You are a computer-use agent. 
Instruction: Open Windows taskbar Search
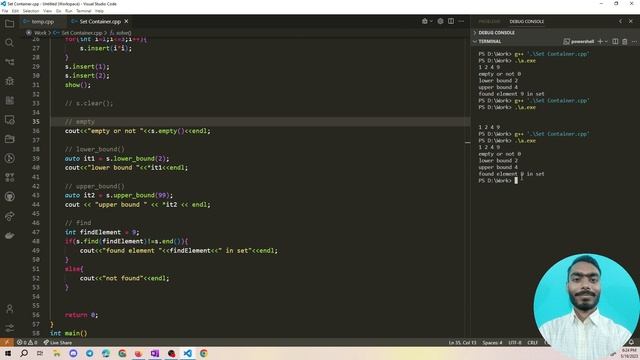click(x=24, y=353)
